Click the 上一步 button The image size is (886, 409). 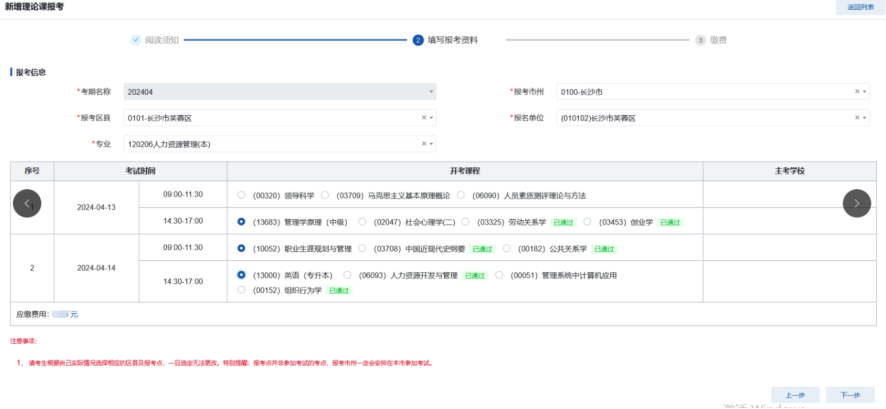[795, 396]
